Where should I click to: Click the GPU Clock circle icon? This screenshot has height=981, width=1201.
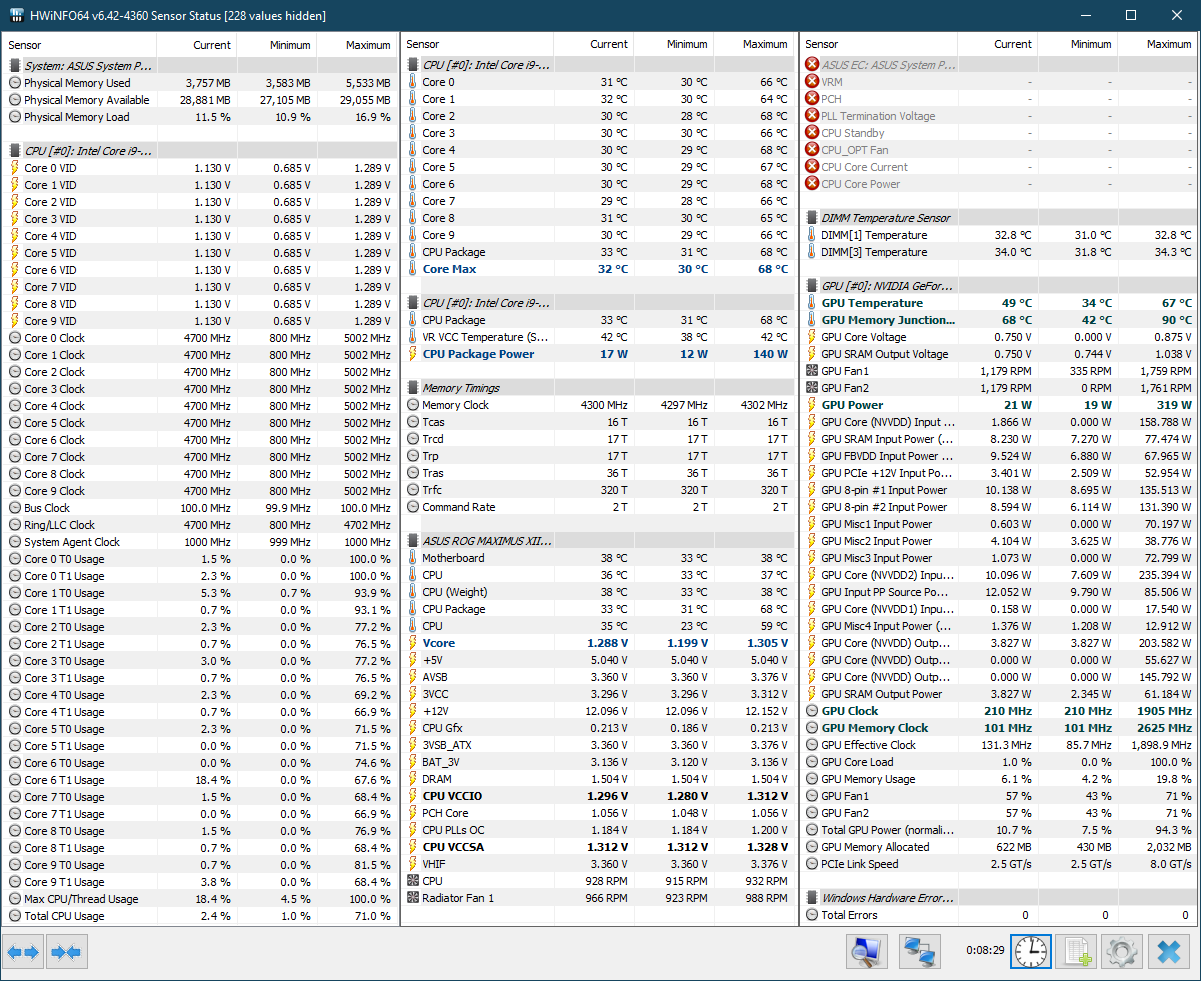[x=812, y=711]
